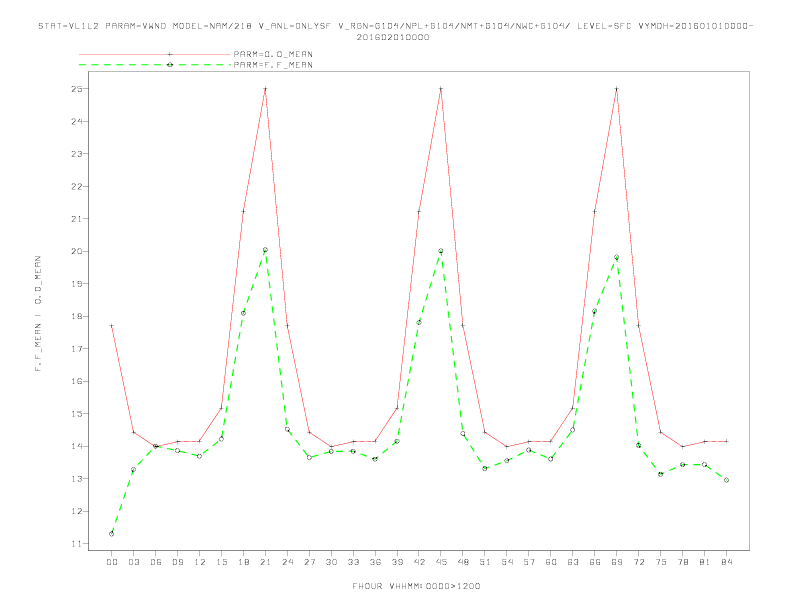Screen dimensions: 792x612
Task: Click x-axis tick label 42
Action: pyautogui.click(x=419, y=562)
